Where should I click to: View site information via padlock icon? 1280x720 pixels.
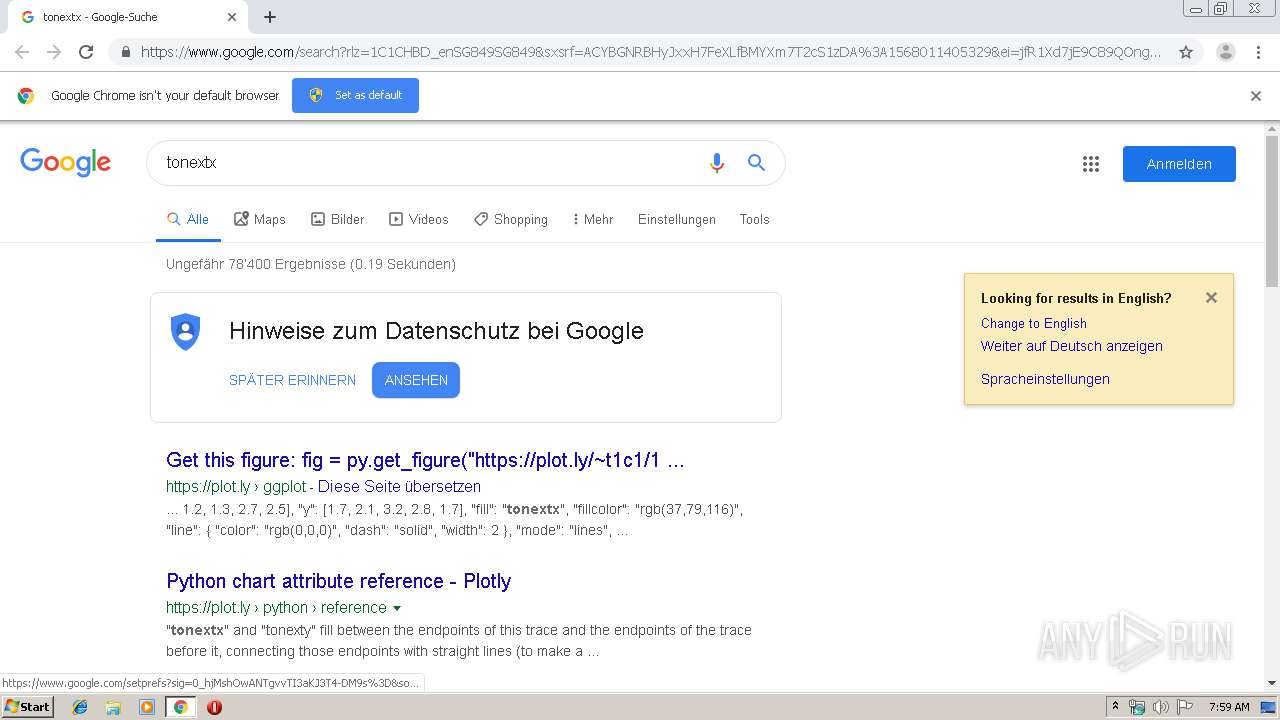pyautogui.click(x=125, y=52)
